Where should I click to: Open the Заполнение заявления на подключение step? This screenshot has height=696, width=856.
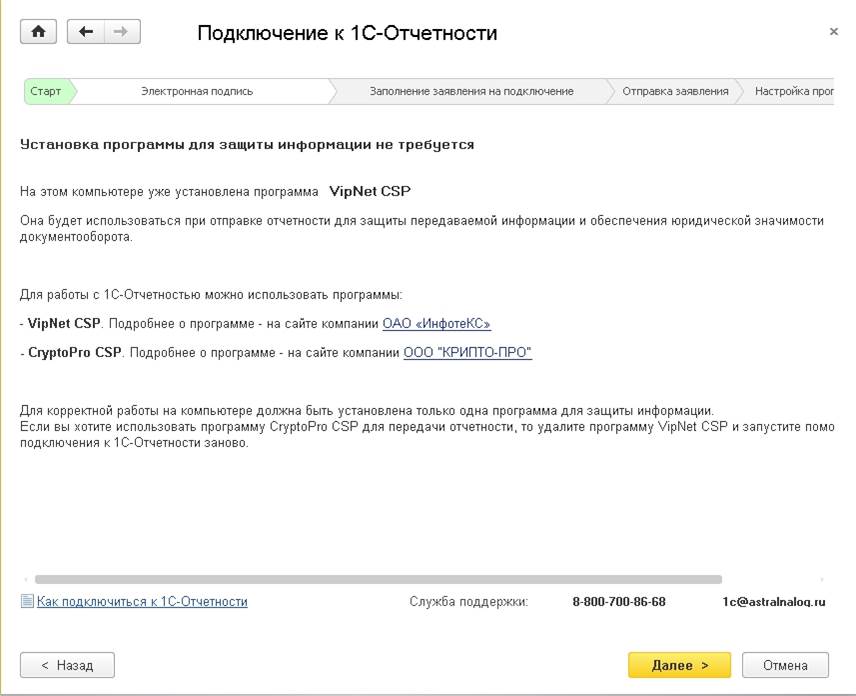coord(471,91)
